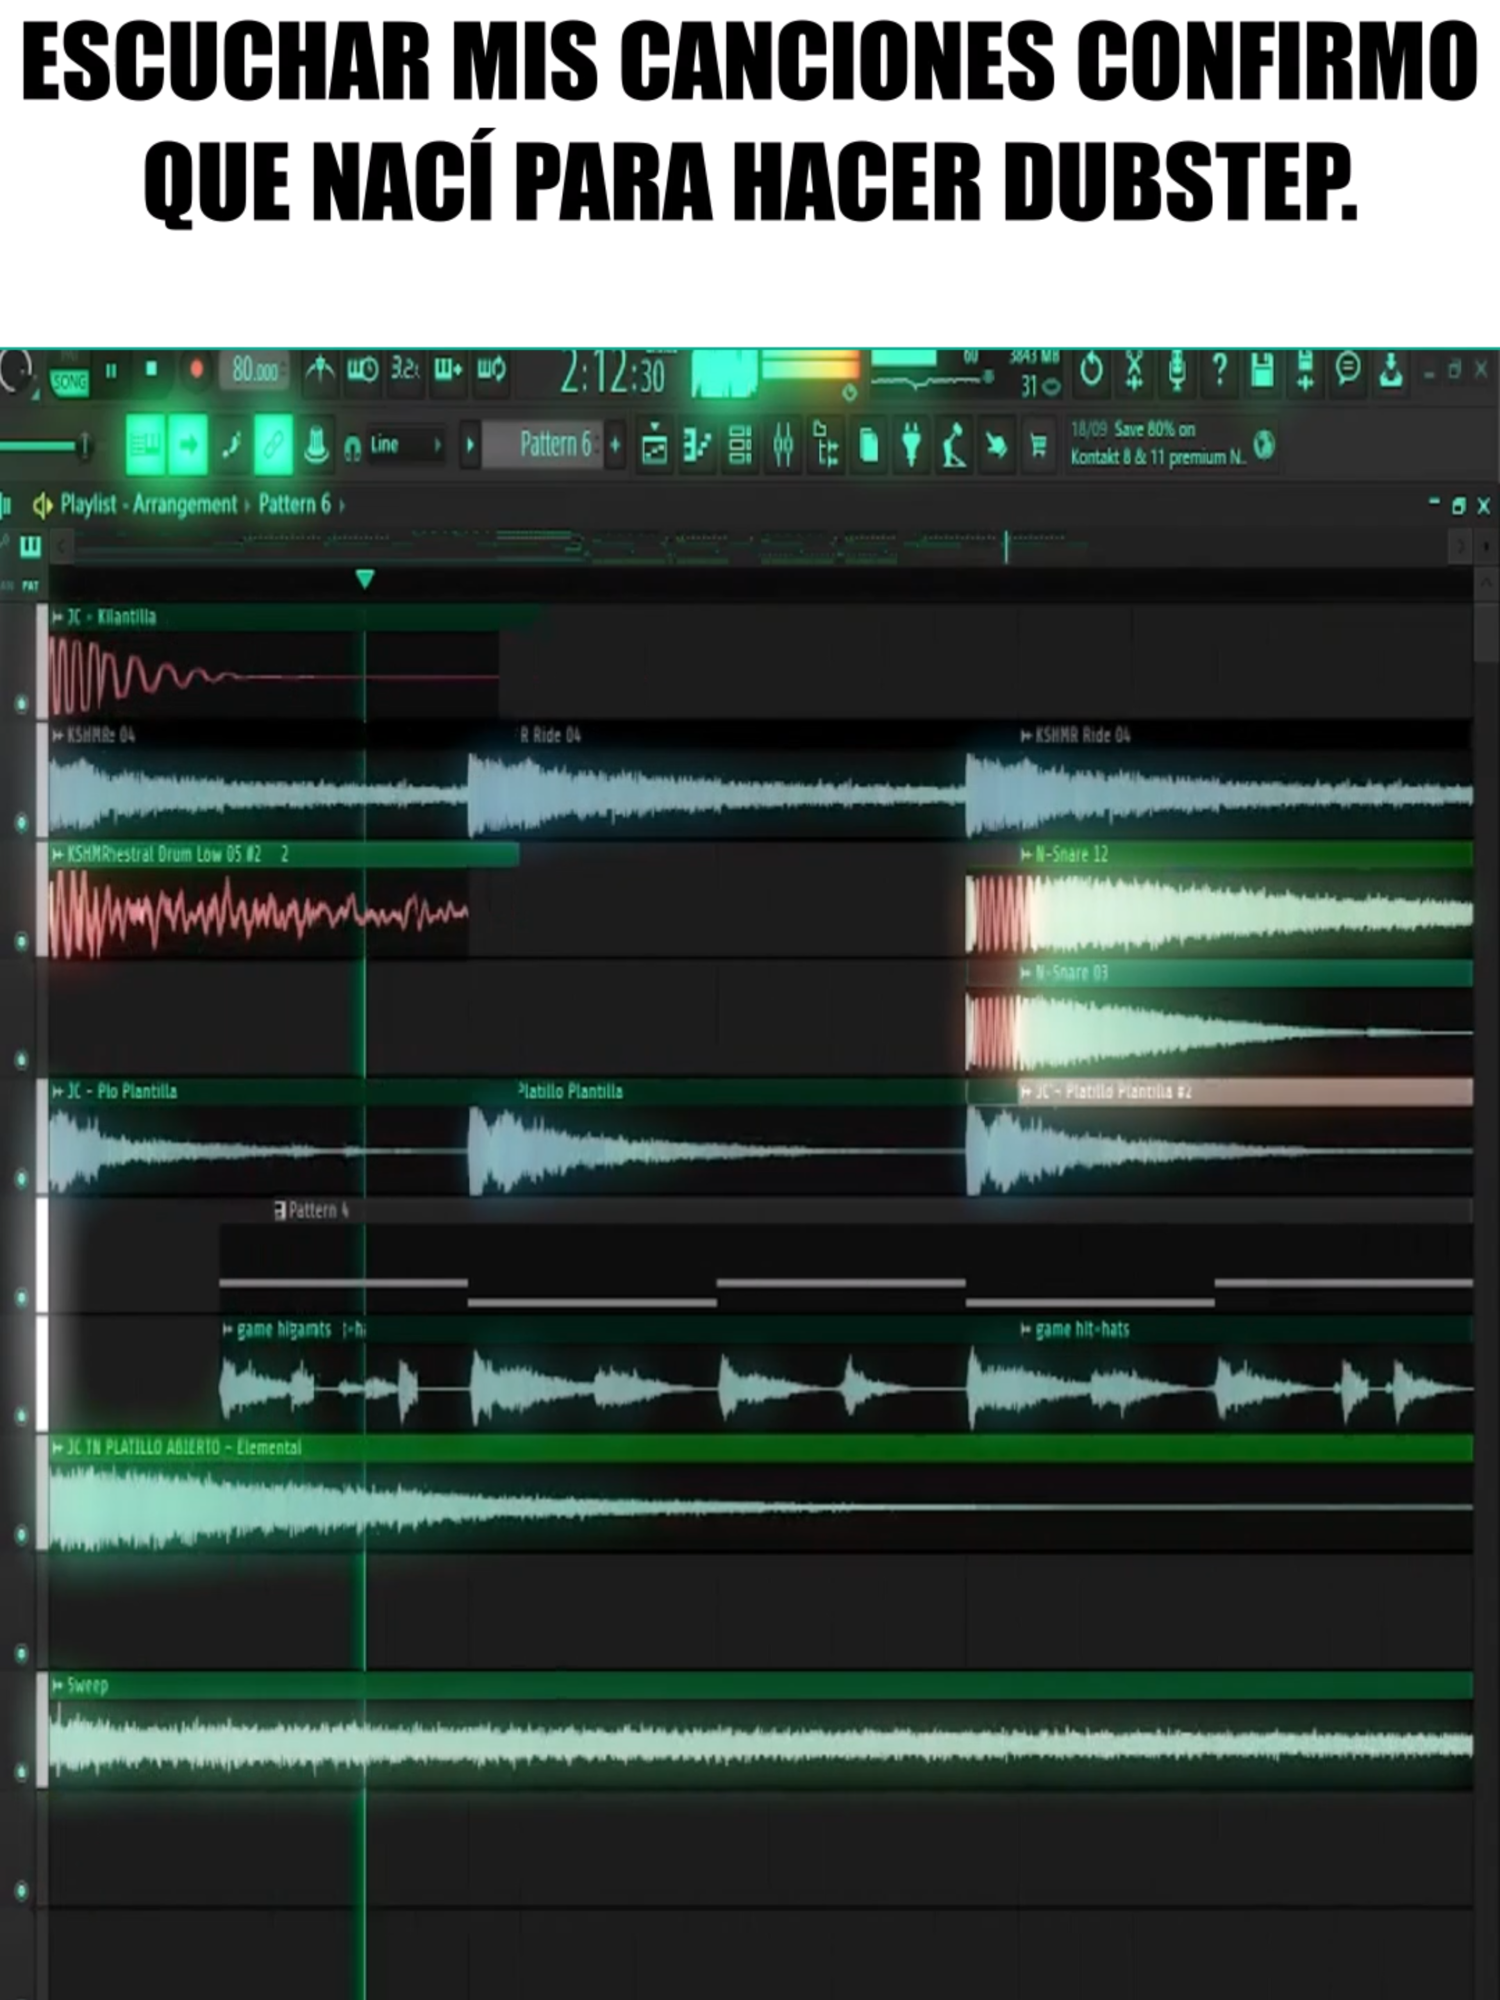Open help with the question mark icon
Screen dimensions: 1500x2000
pos(1219,370)
